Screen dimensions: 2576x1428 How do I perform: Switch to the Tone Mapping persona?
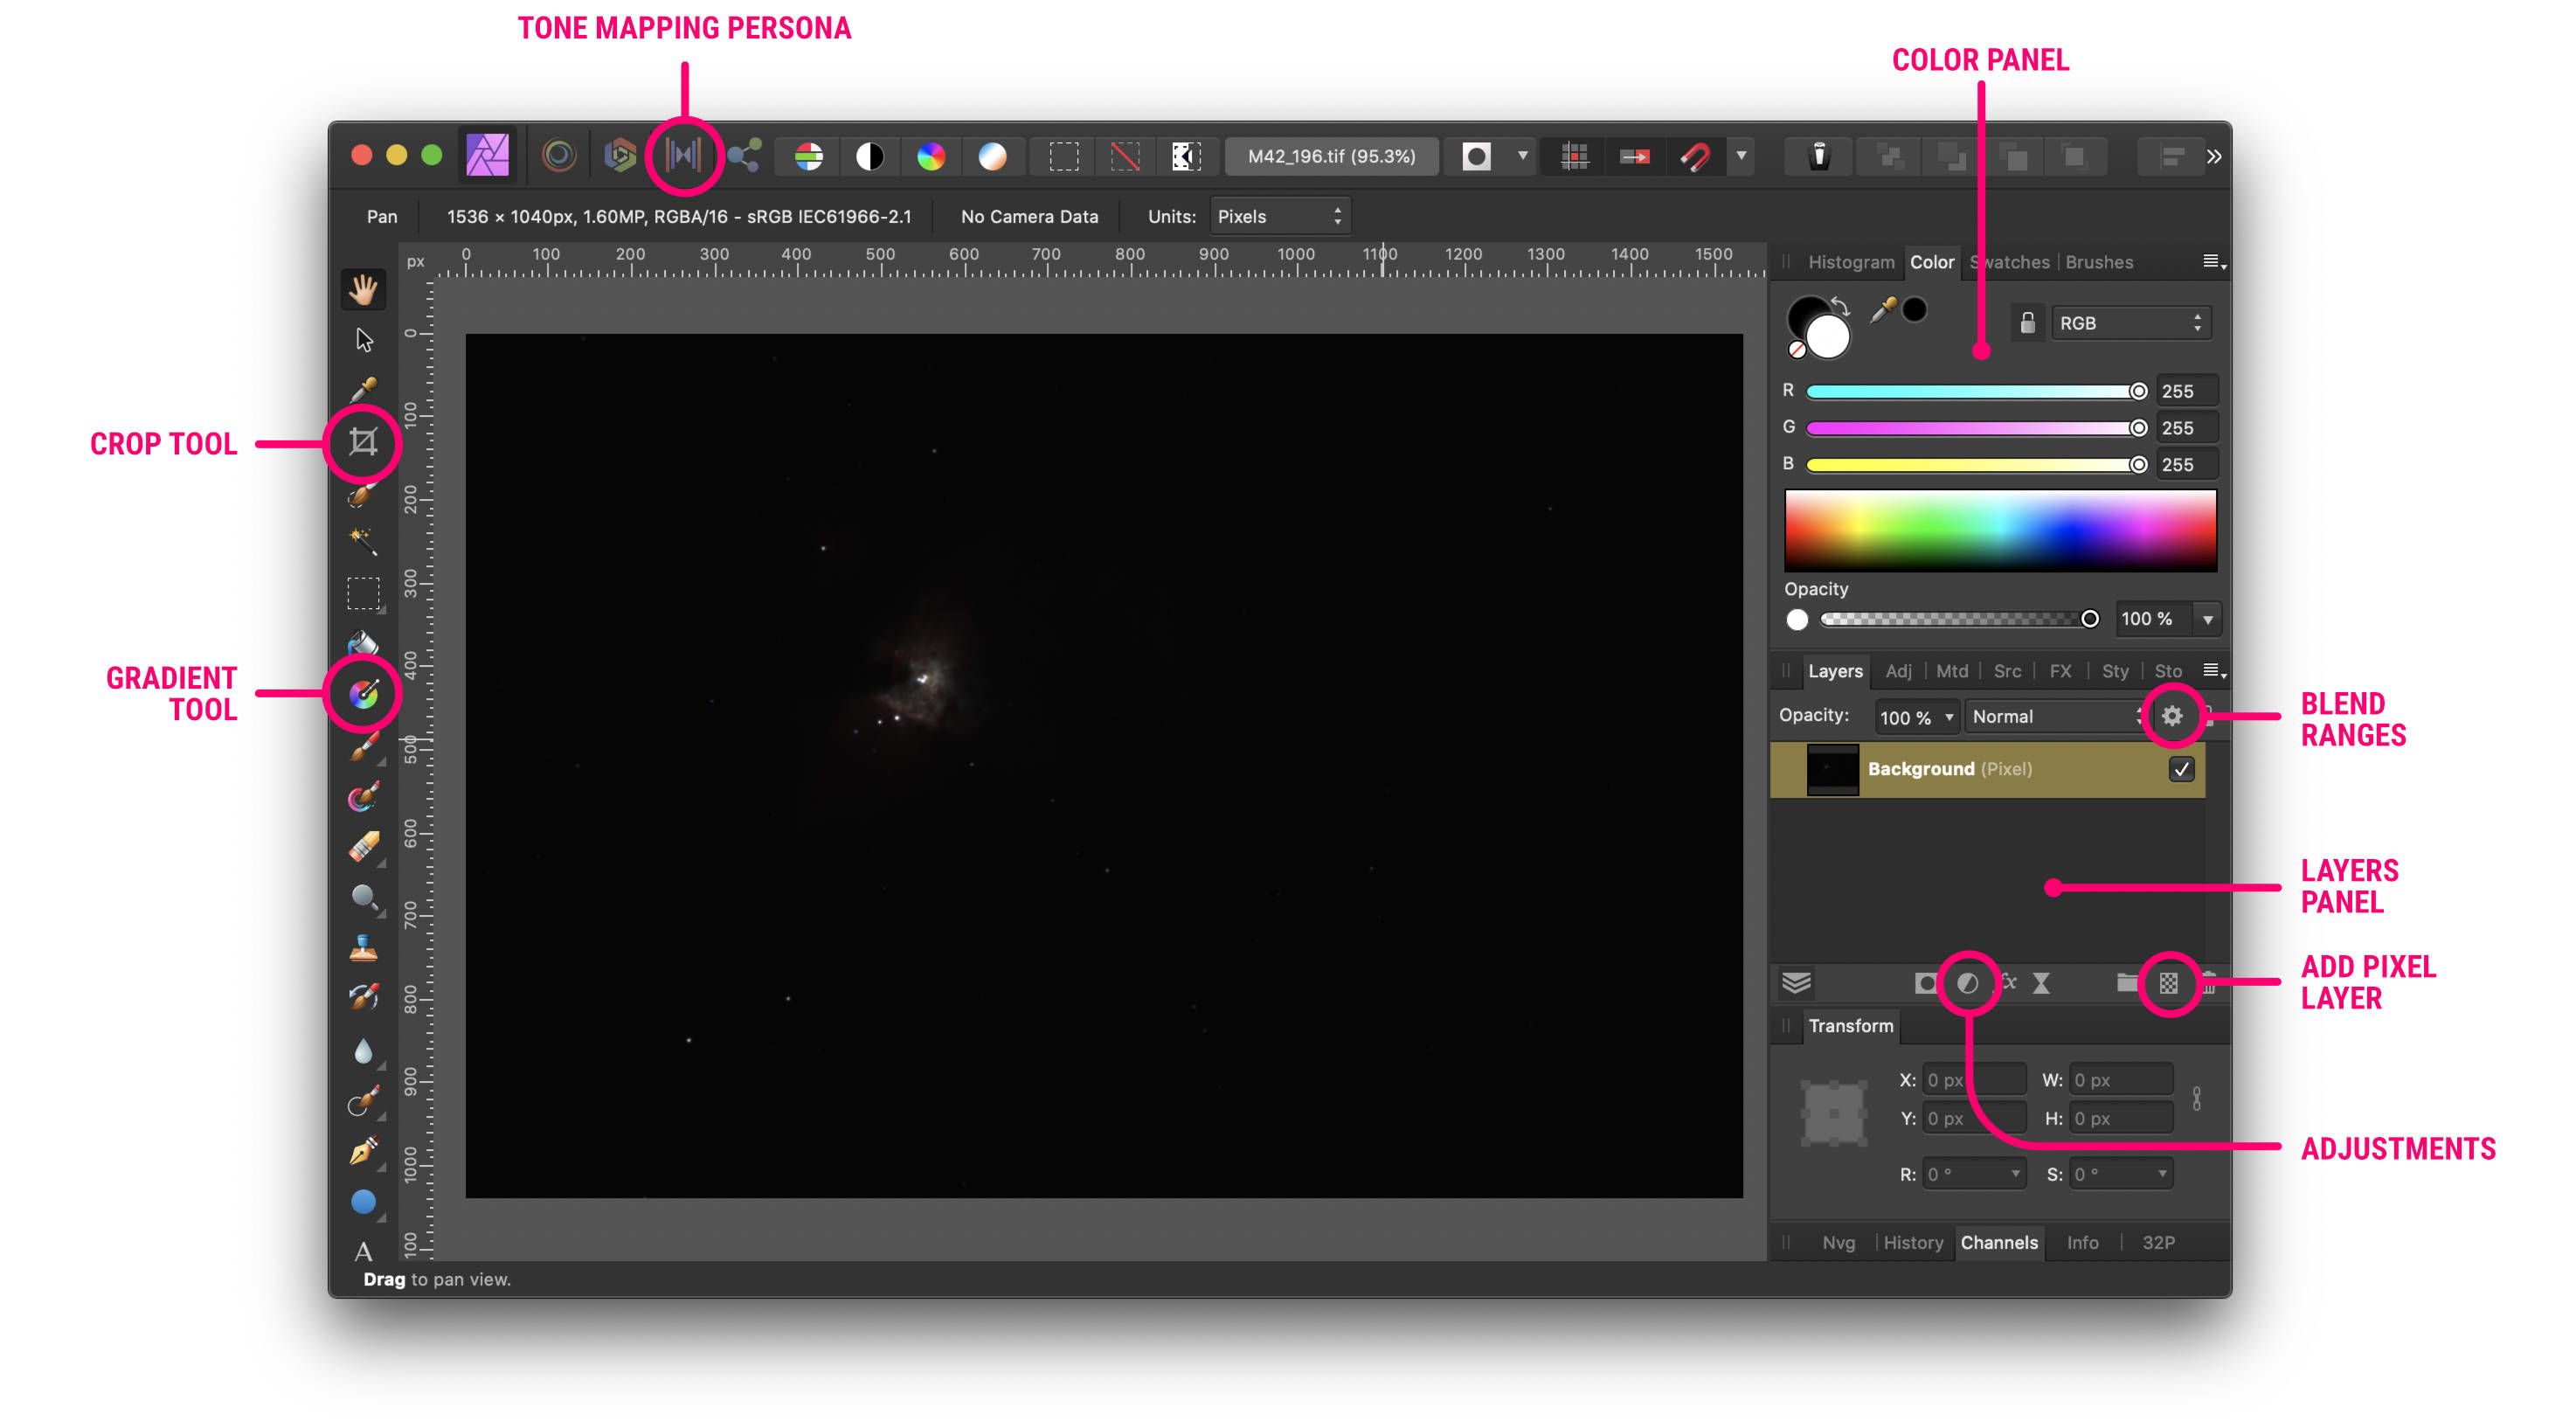click(683, 155)
